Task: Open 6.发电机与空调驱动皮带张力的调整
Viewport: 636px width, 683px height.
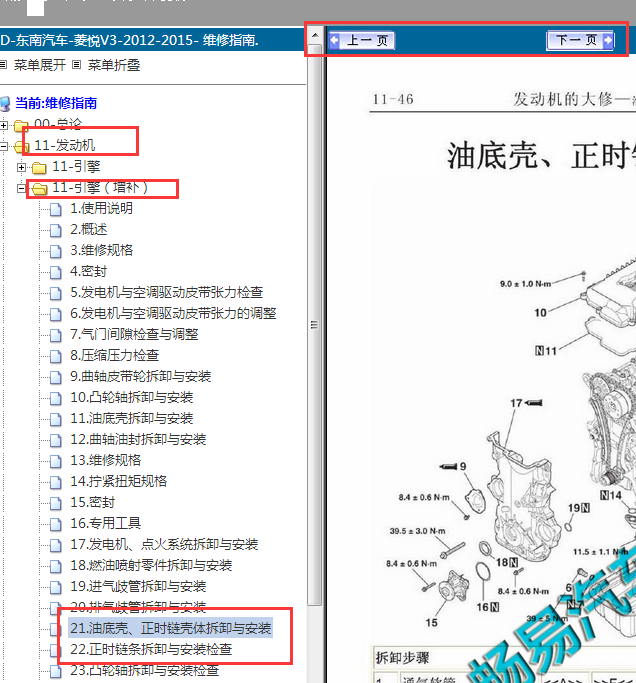Action: 173,313
